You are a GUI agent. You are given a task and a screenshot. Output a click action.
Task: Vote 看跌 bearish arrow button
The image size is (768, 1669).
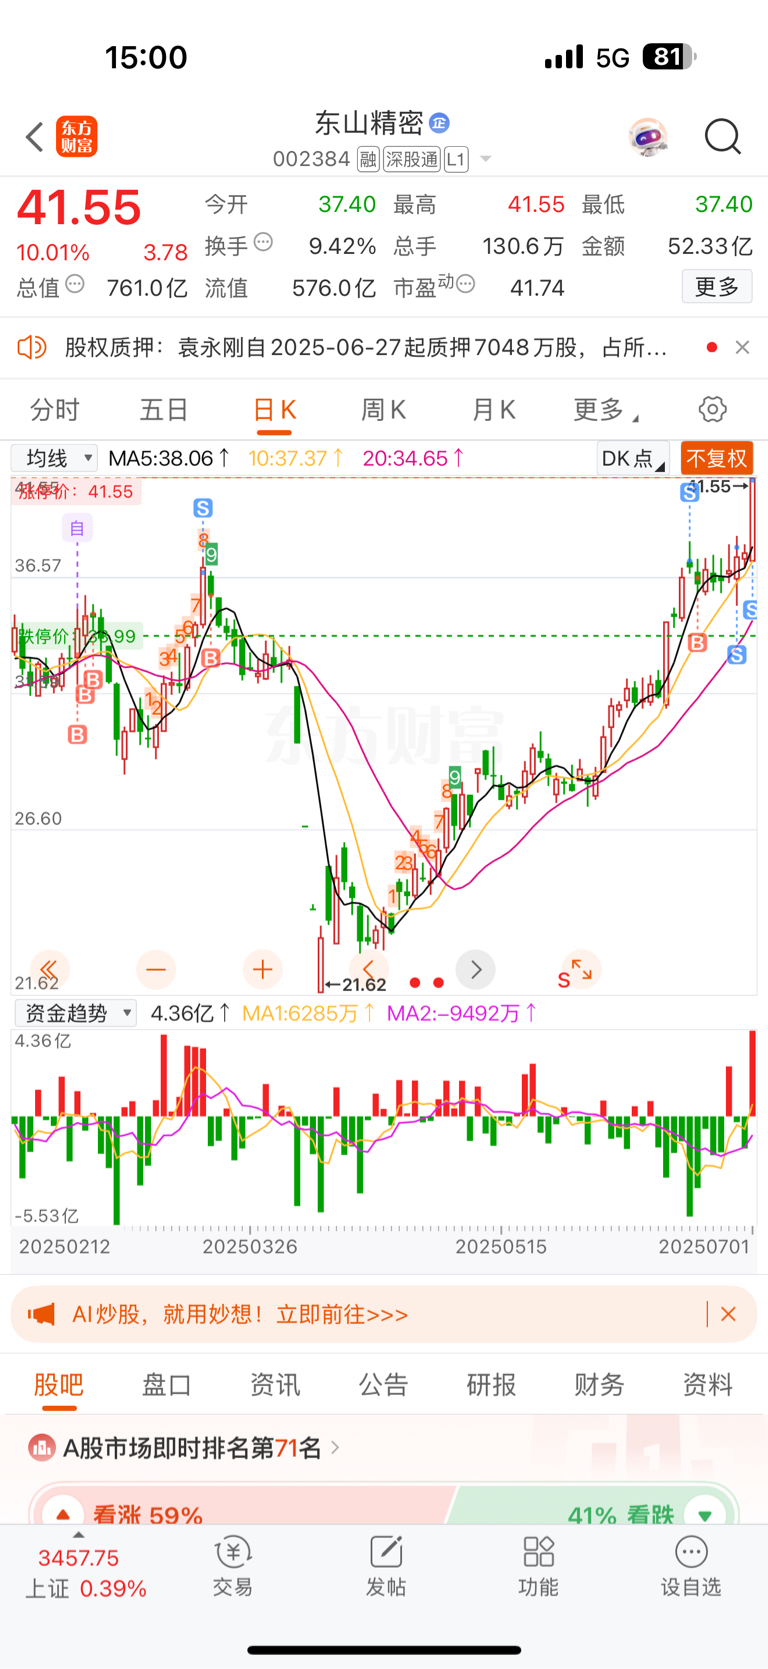(705, 1514)
